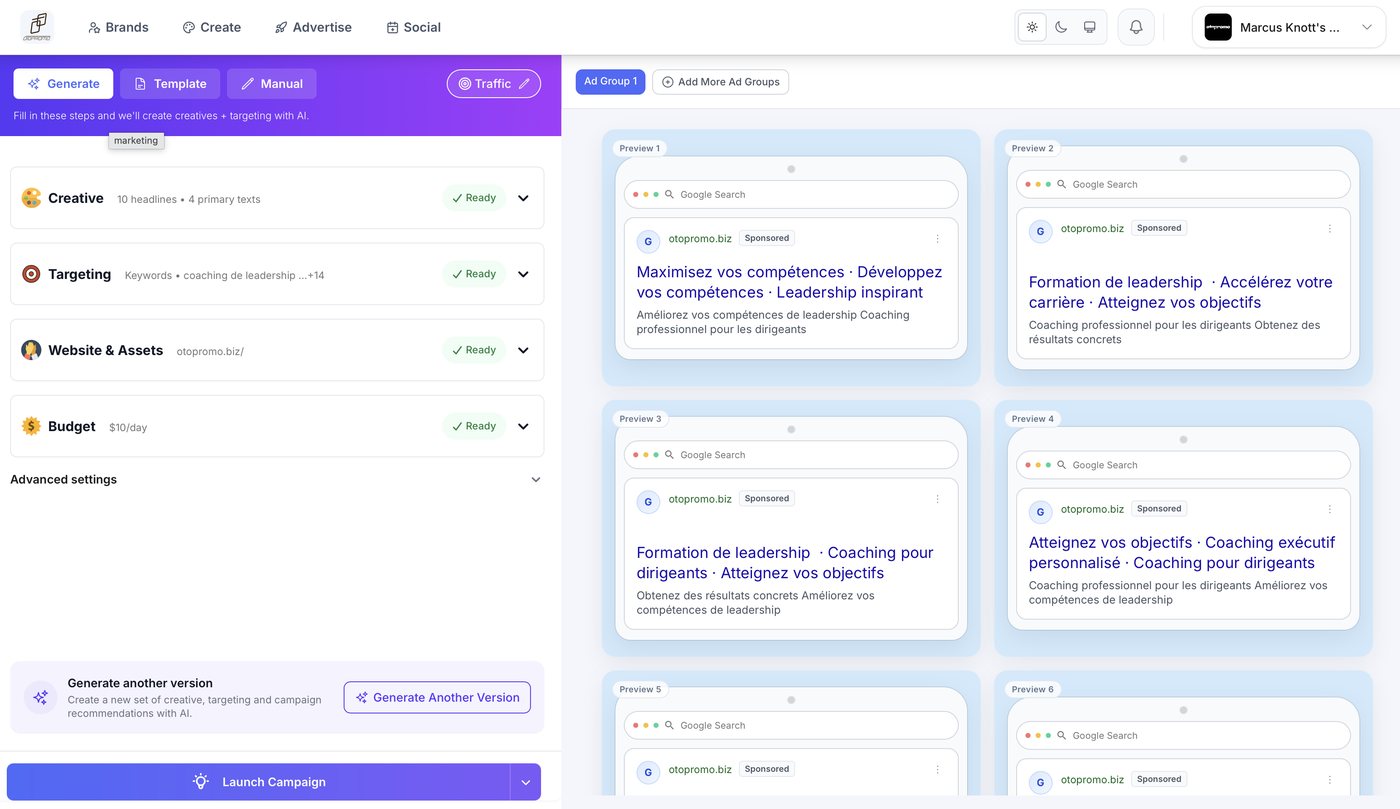Click Generate Another Version button
Image resolution: width=1400 pixels, height=809 pixels.
pos(437,698)
